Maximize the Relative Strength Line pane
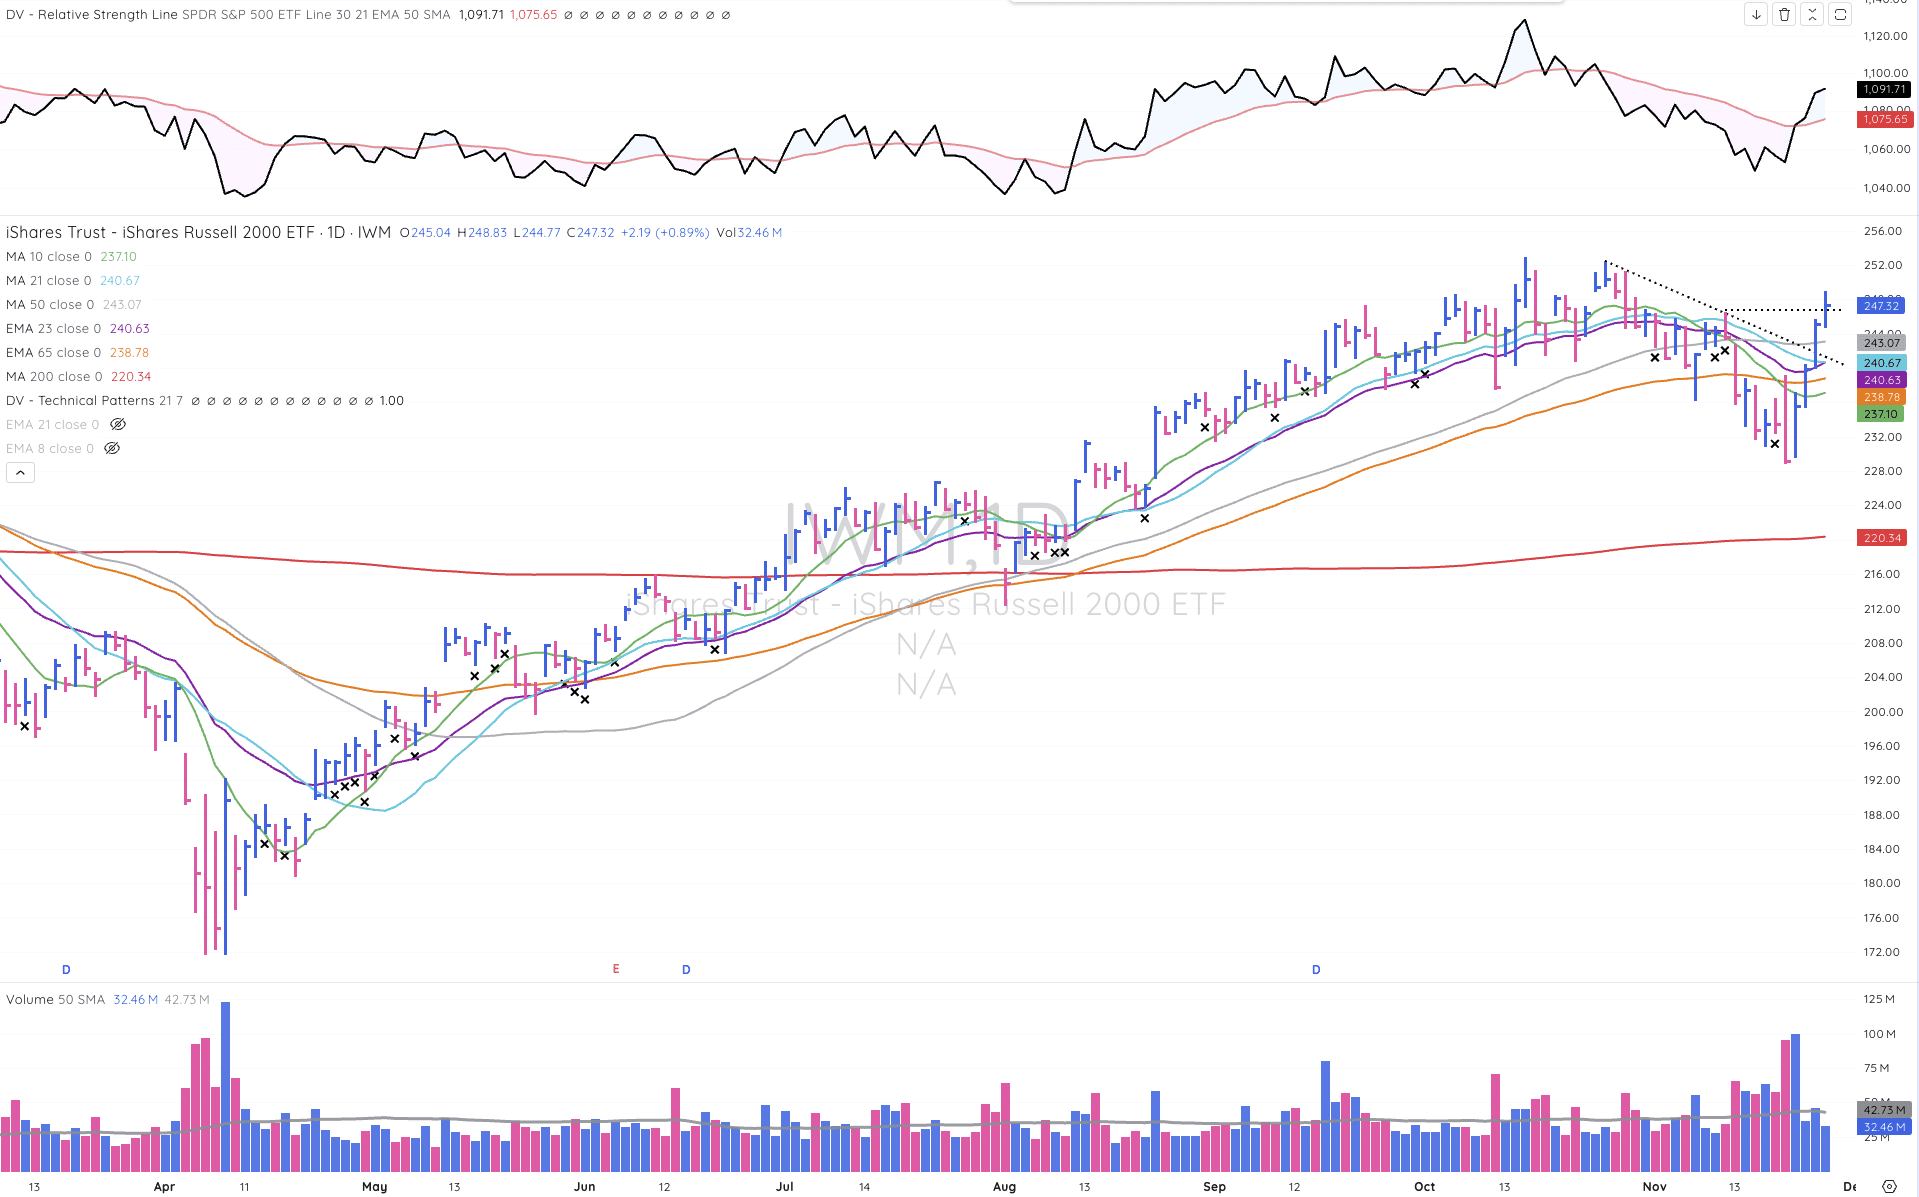The width and height of the screenshot is (1919, 1197). (x=1840, y=15)
